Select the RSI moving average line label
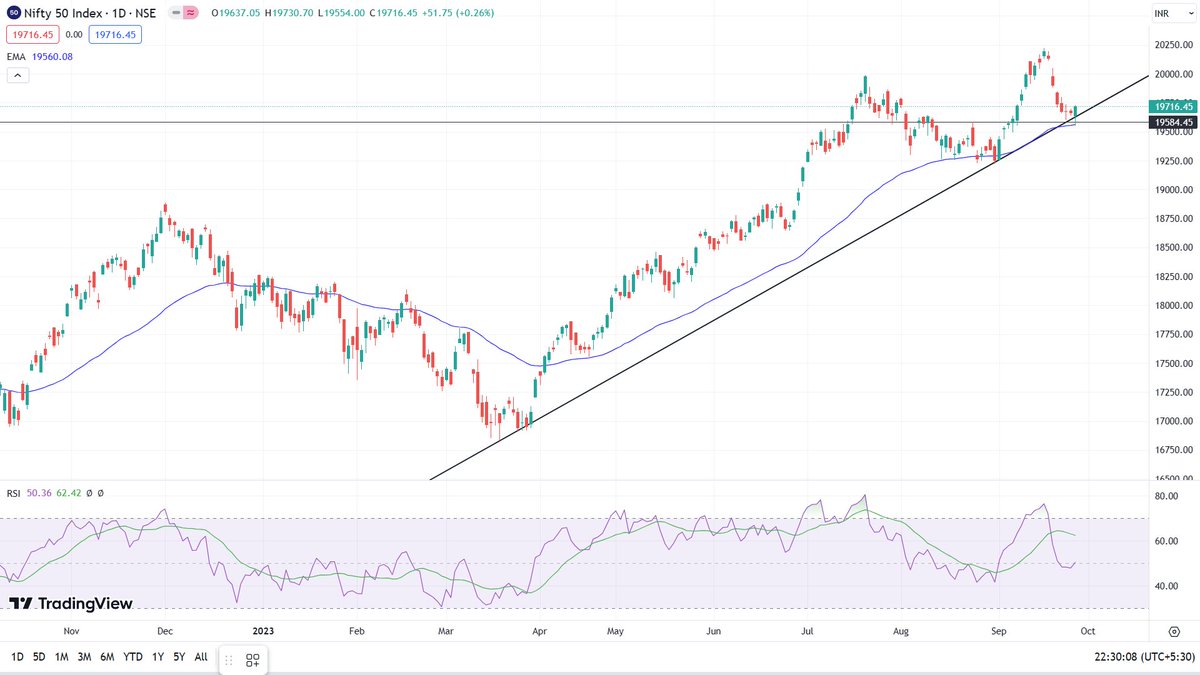1200x675 pixels. [x=69, y=492]
